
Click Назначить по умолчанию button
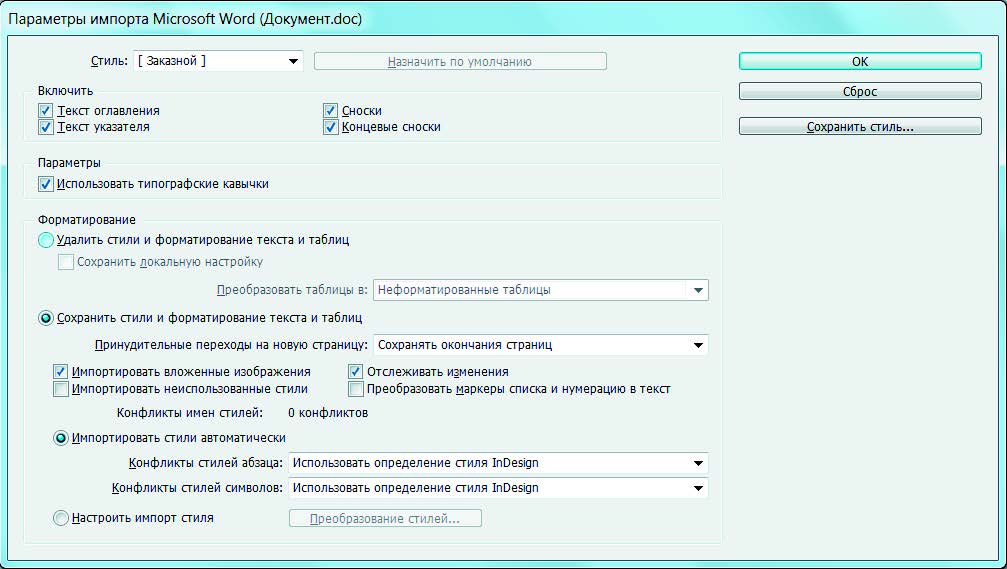[460, 62]
